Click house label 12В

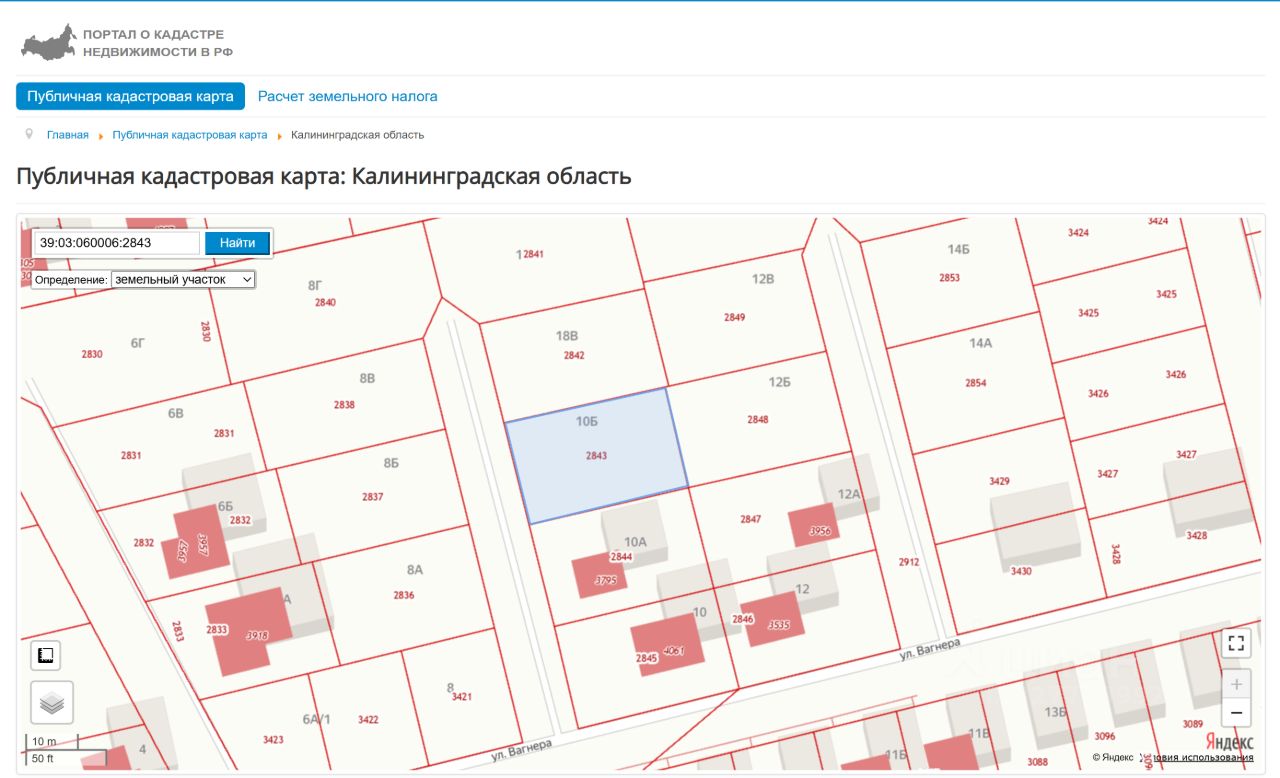point(764,279)
